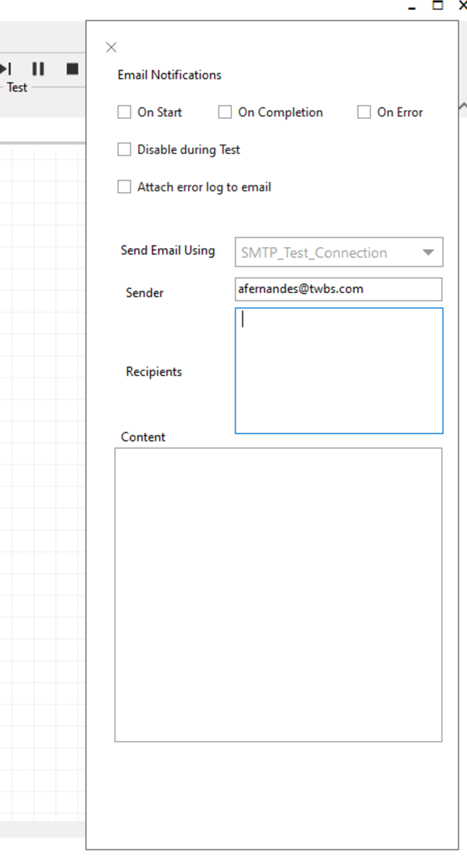467x864 pixels.
Task: Open the Send Email Using dropdown arrow
Action: [428, 252]
